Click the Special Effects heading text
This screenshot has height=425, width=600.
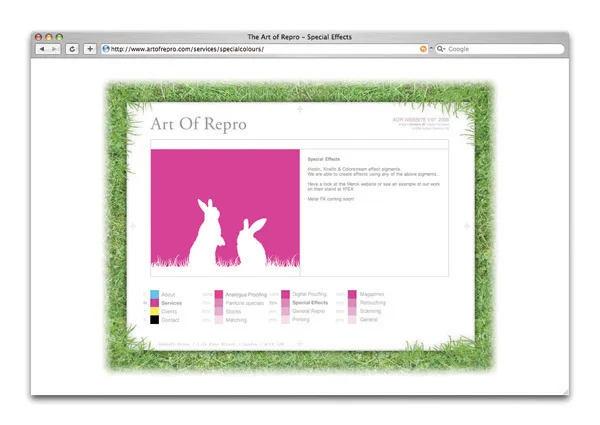(x=324, y=159)
